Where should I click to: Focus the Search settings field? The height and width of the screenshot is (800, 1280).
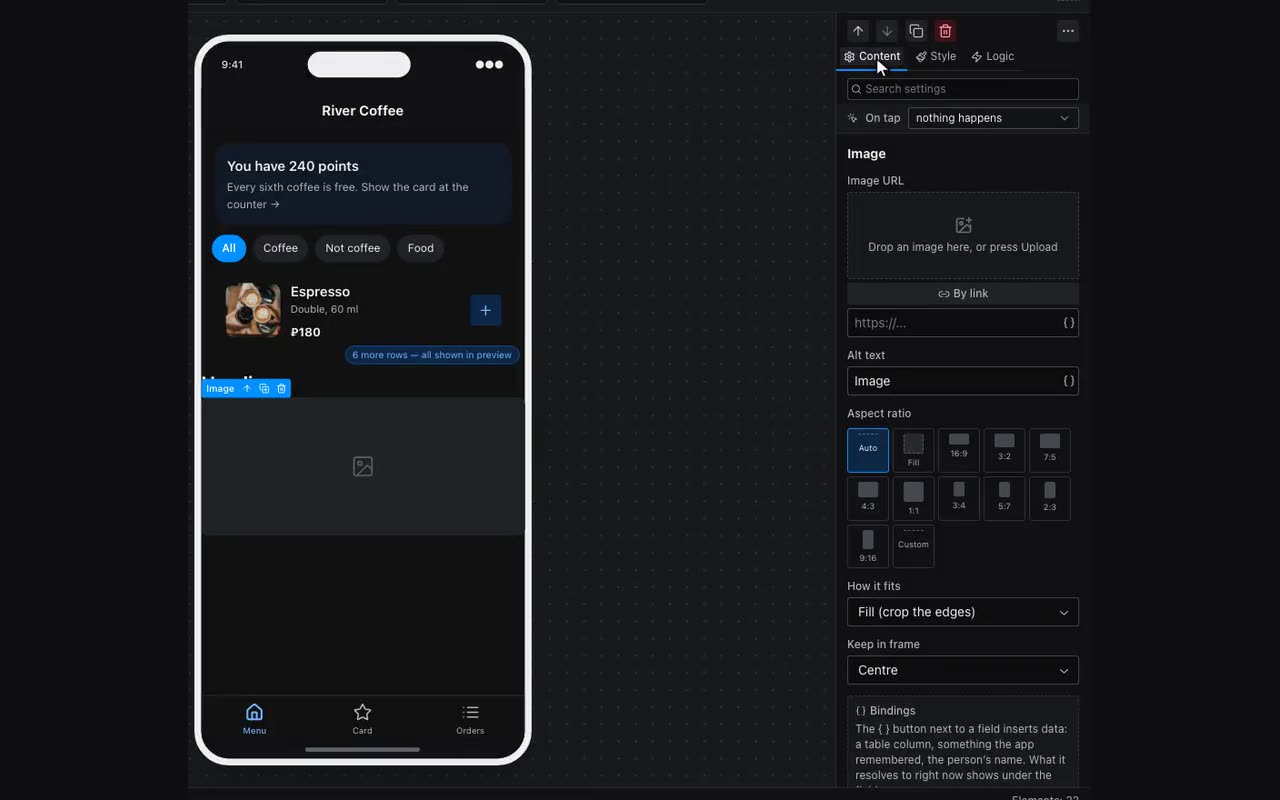(x=963, y=89)
